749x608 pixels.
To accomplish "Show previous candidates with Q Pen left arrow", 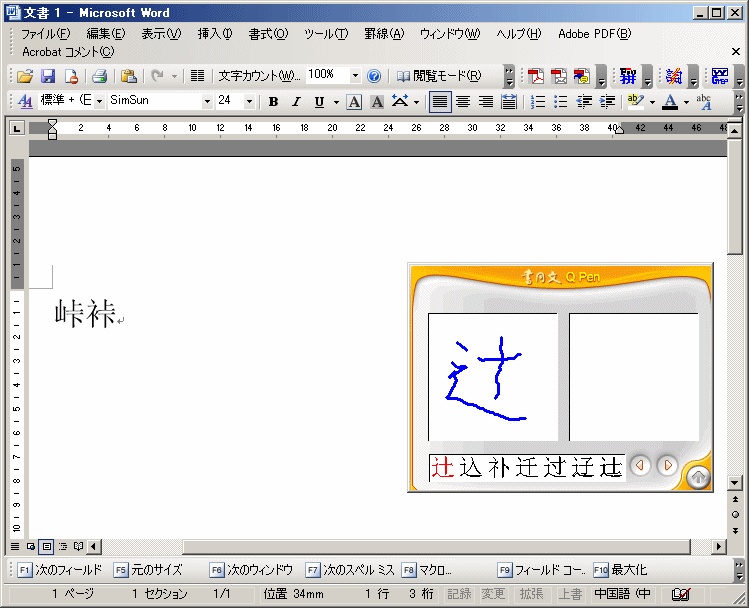I will point(640,466).
